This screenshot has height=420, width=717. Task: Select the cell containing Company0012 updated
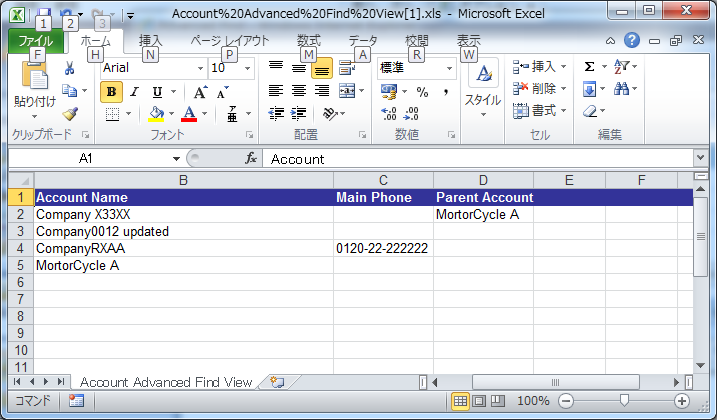tap(183, 231)
